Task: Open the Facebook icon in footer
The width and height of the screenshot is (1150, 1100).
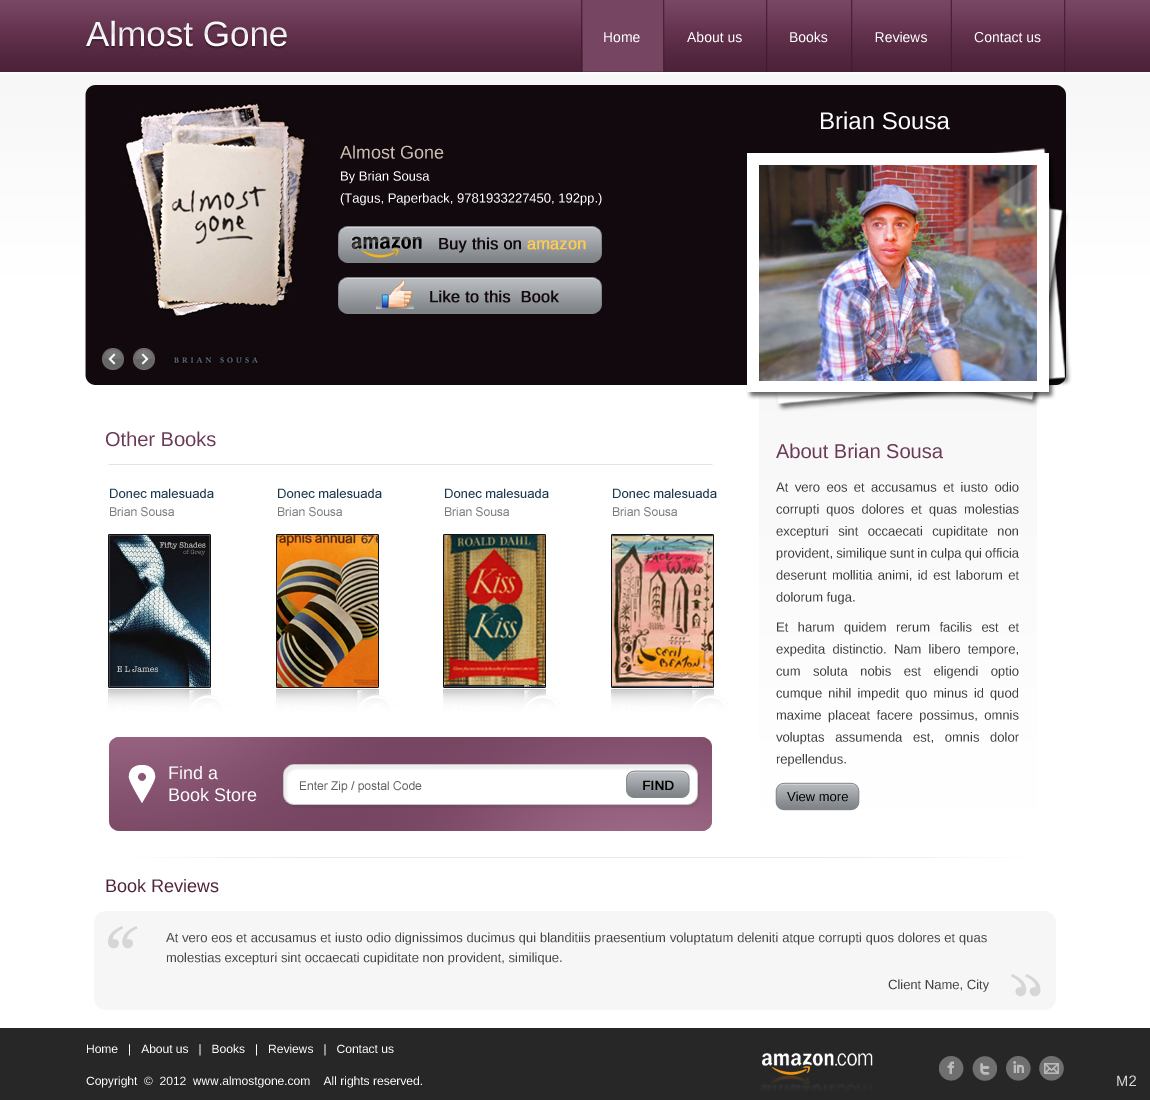Action: point(951,1068)
